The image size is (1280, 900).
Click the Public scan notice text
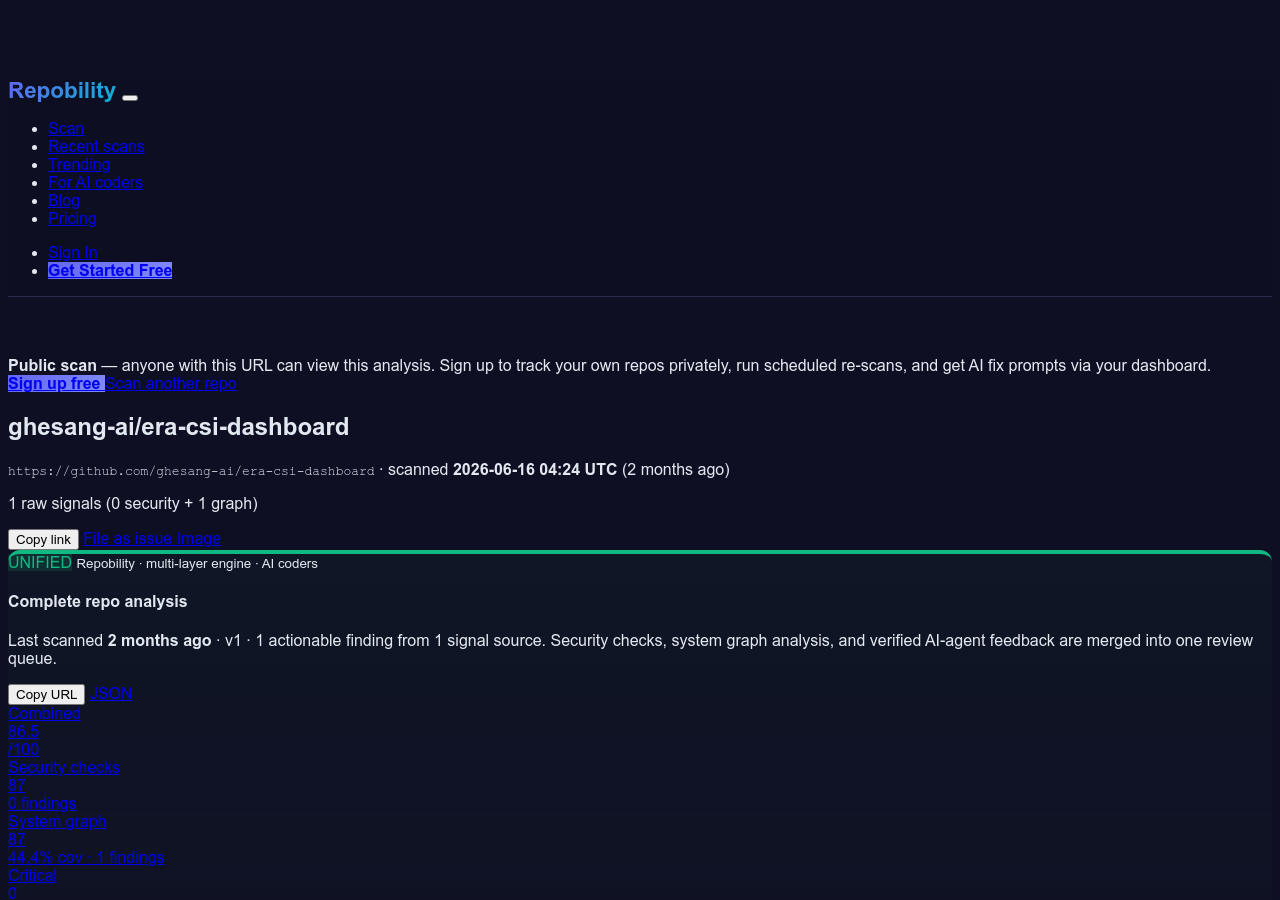coord(609,365)
